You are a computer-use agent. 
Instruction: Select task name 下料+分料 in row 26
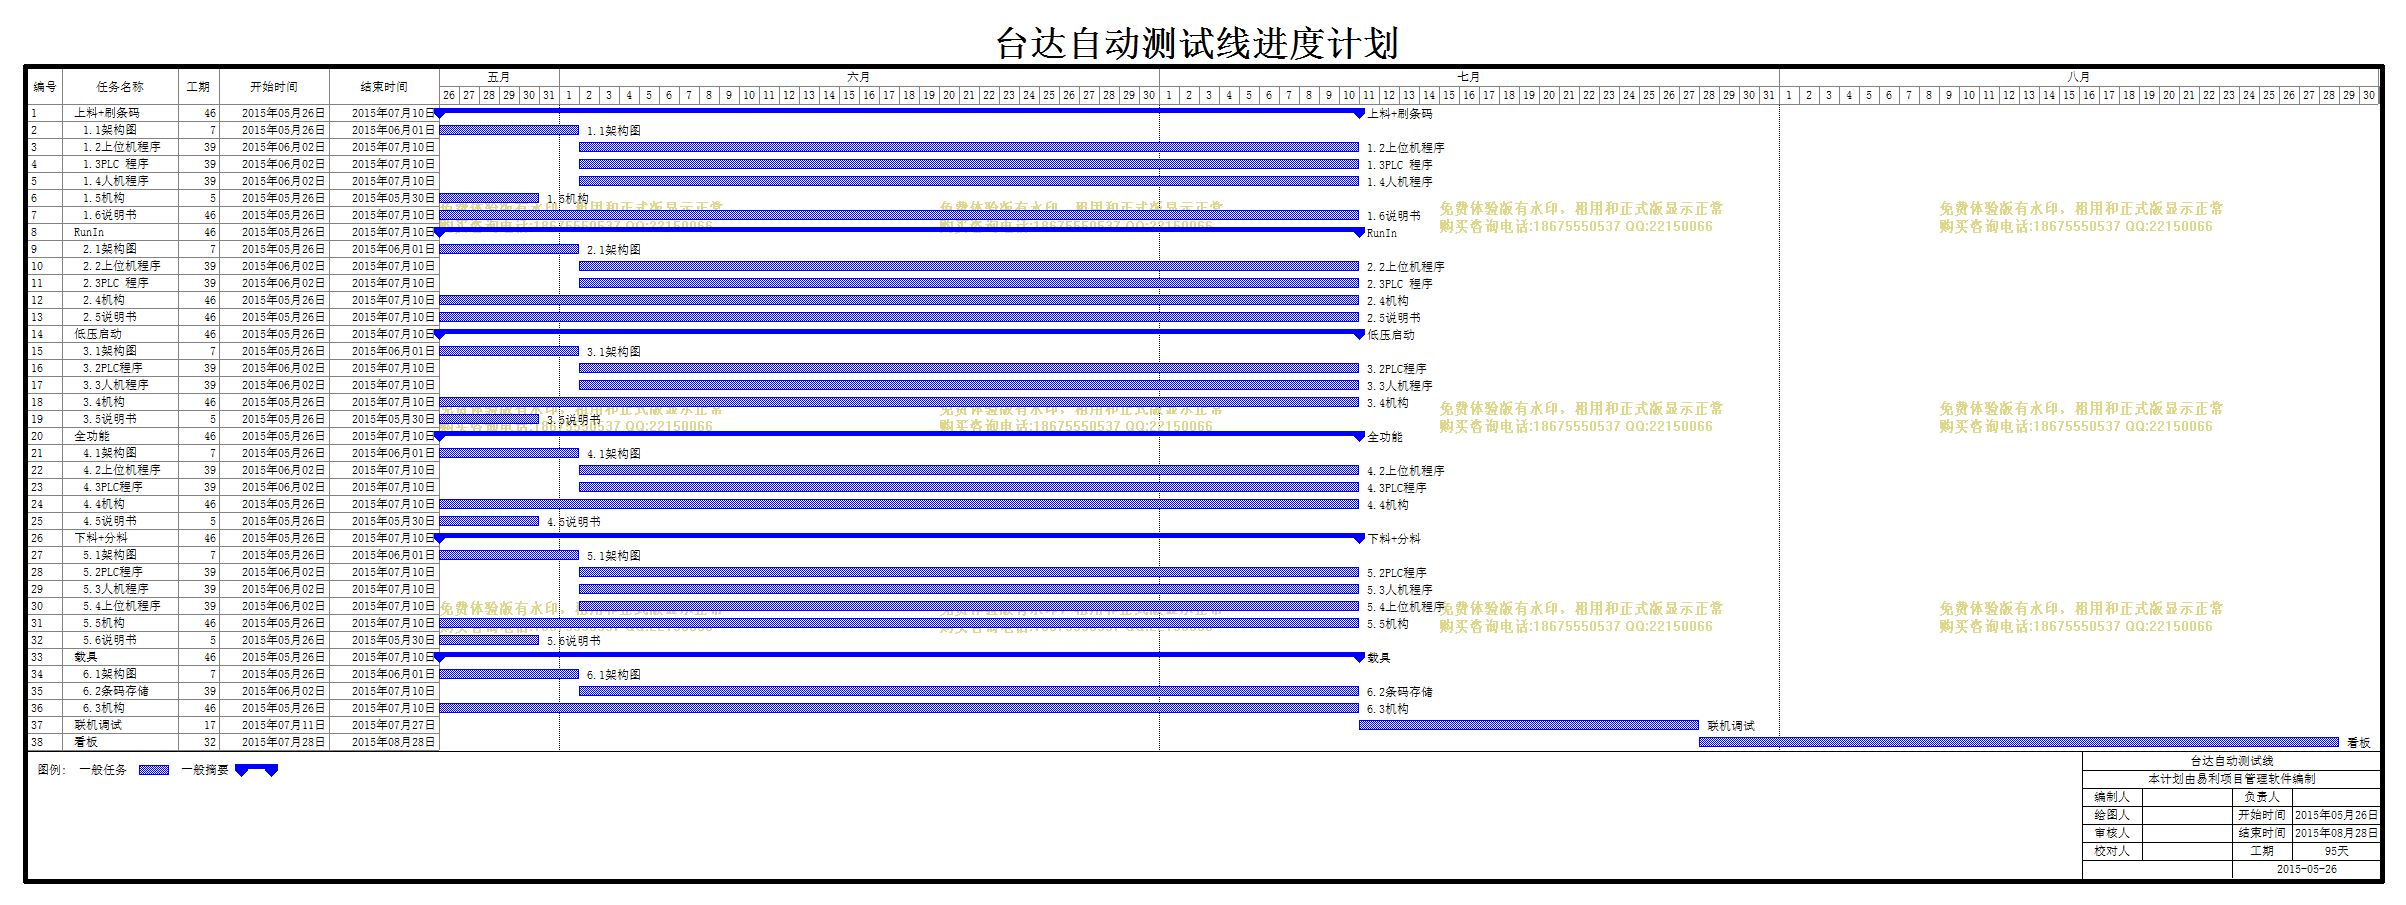pos(101,538)
